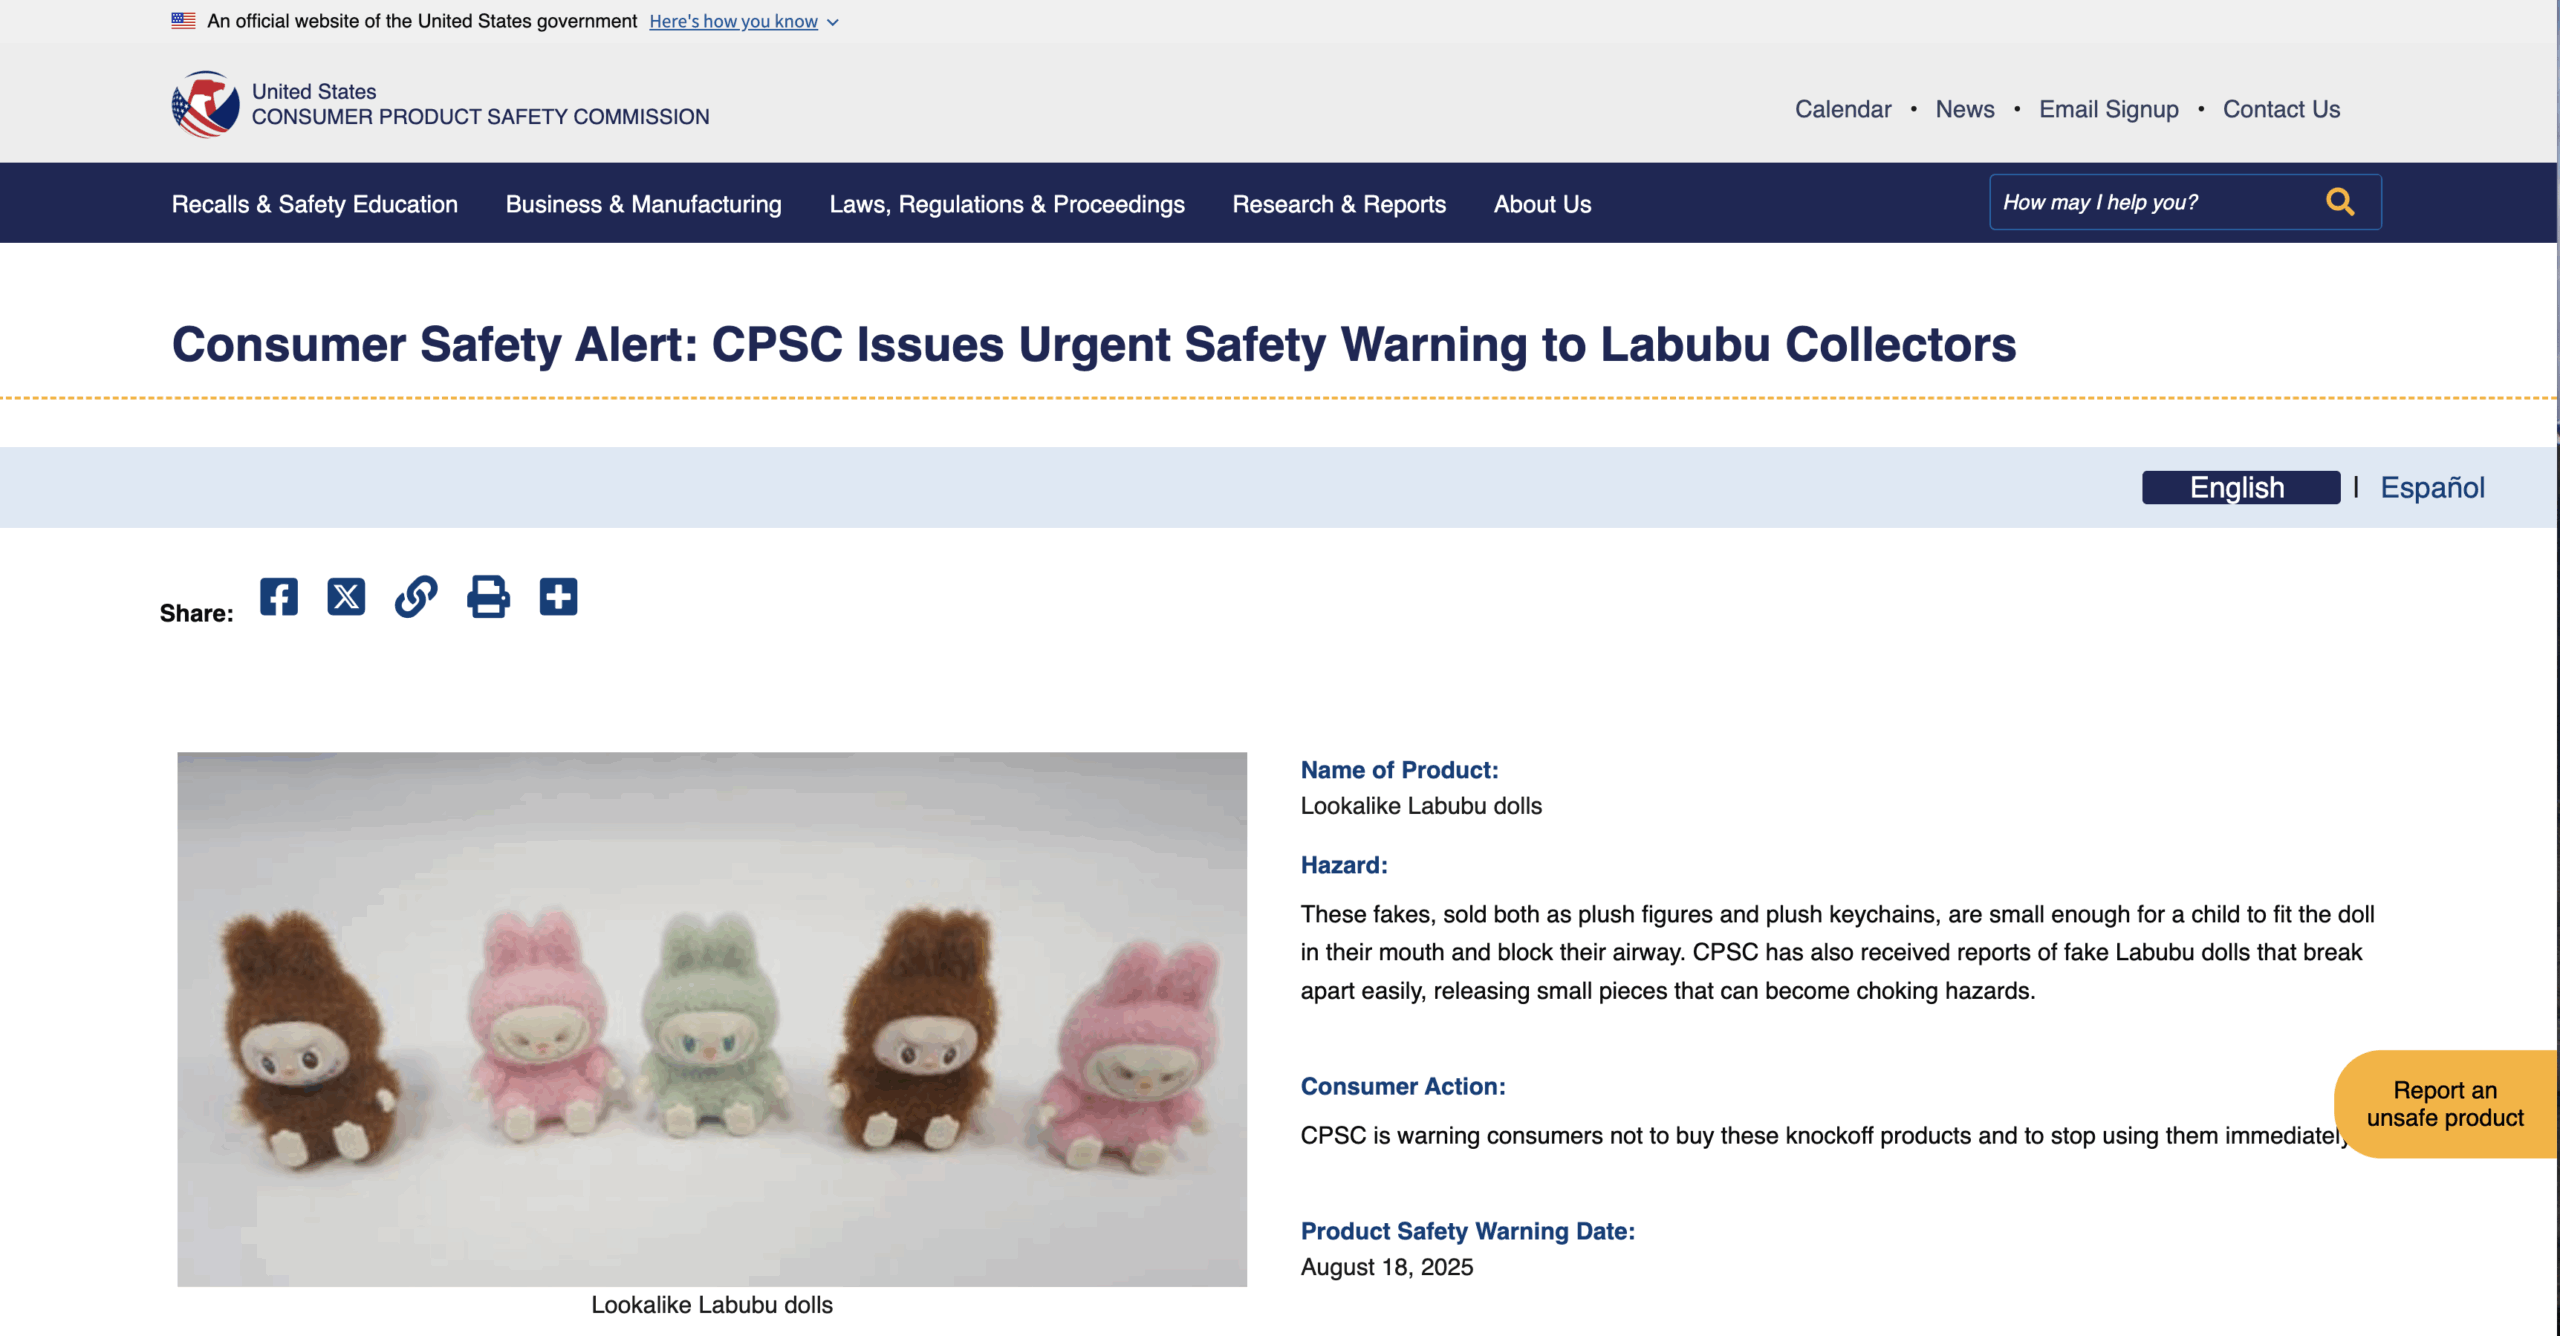Open Research & Reports menu
The image size is (2560, 1336).
[1339, 204]
